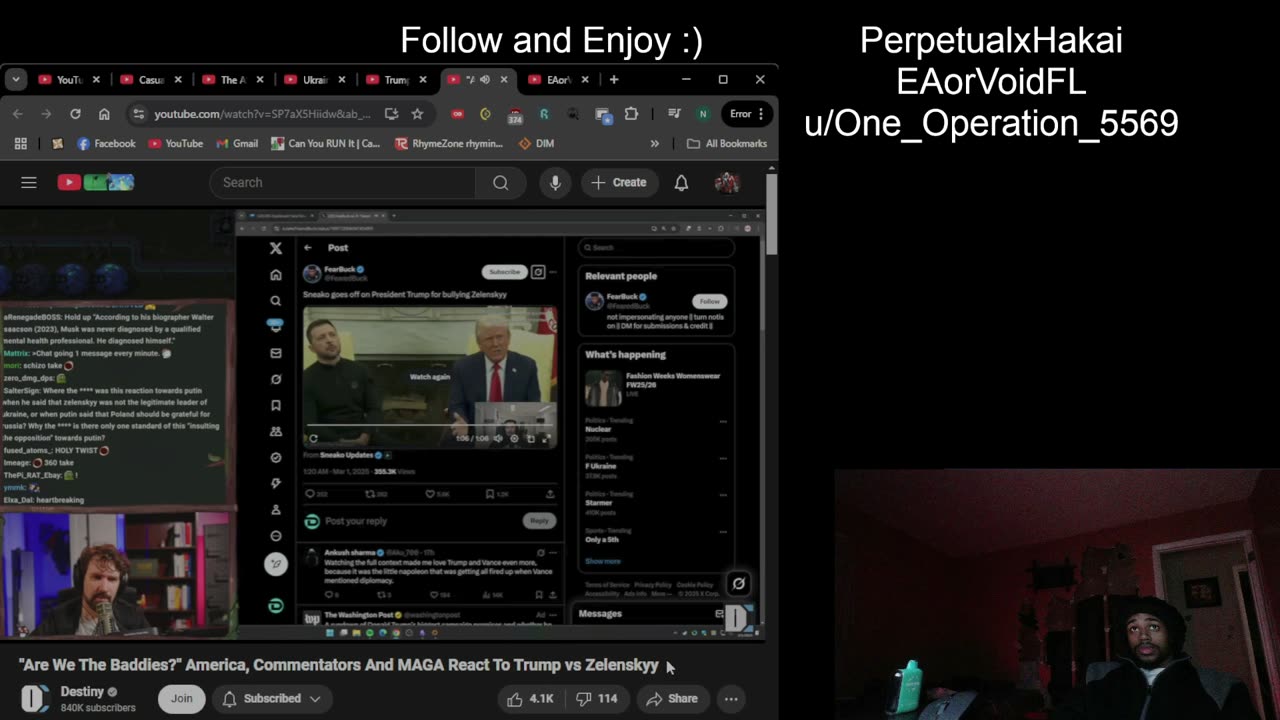Go to YouTube home via logo
1280x720 pixels.
pyautogui.click(x=96, y=182)
